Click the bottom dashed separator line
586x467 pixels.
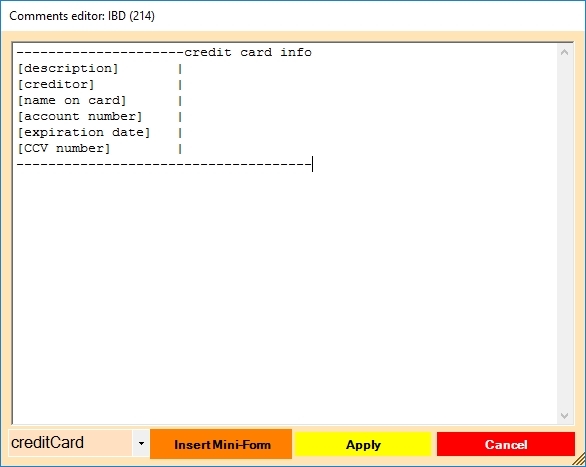(x=164, y=164)
